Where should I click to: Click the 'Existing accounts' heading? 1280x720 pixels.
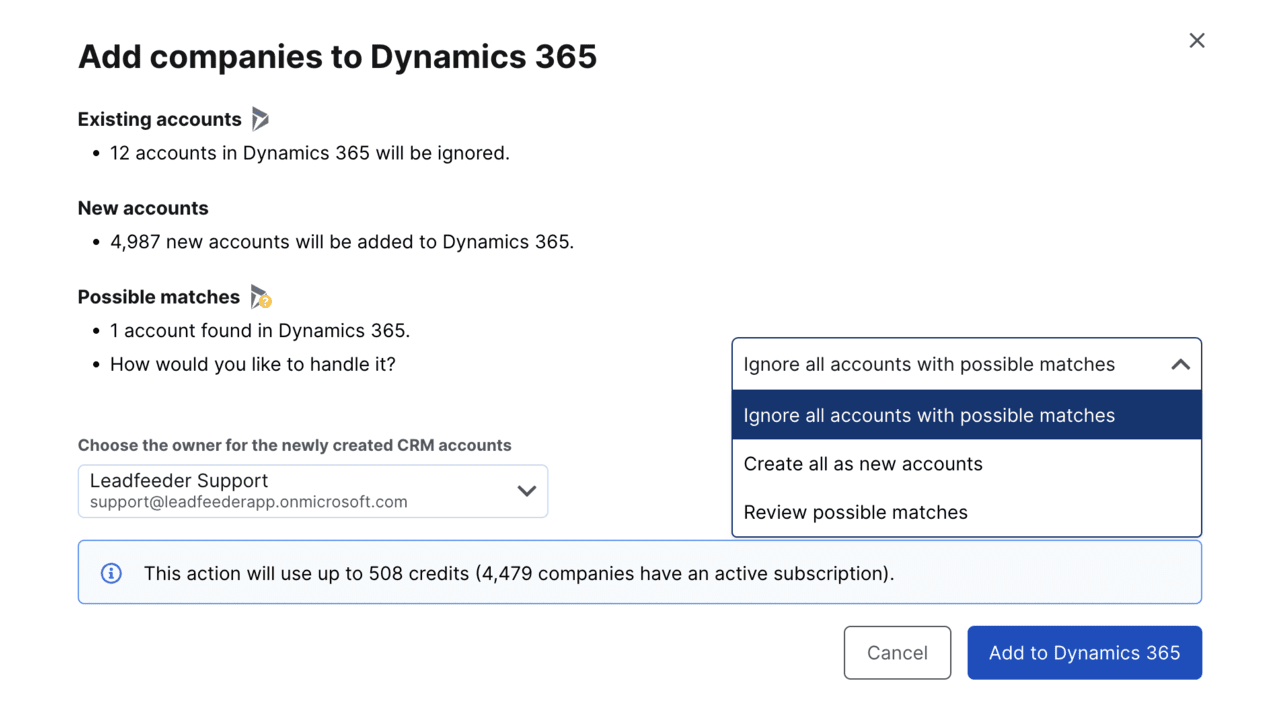tap(160, 119)
